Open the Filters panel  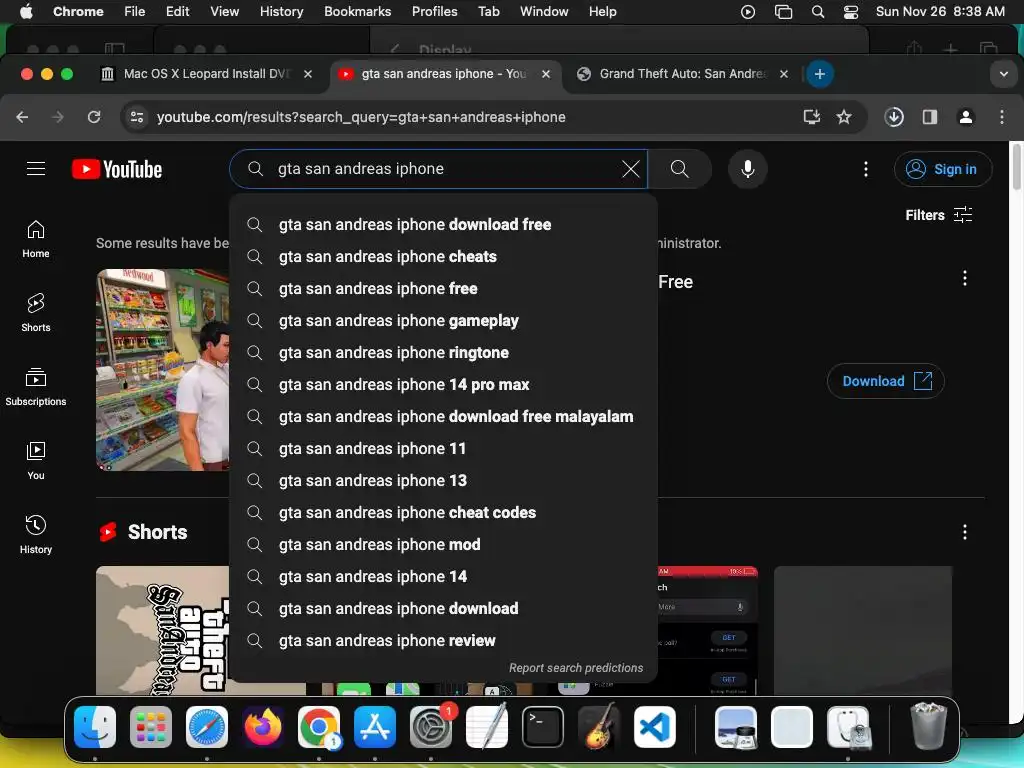pyautogui.click(x=938, y=215)
